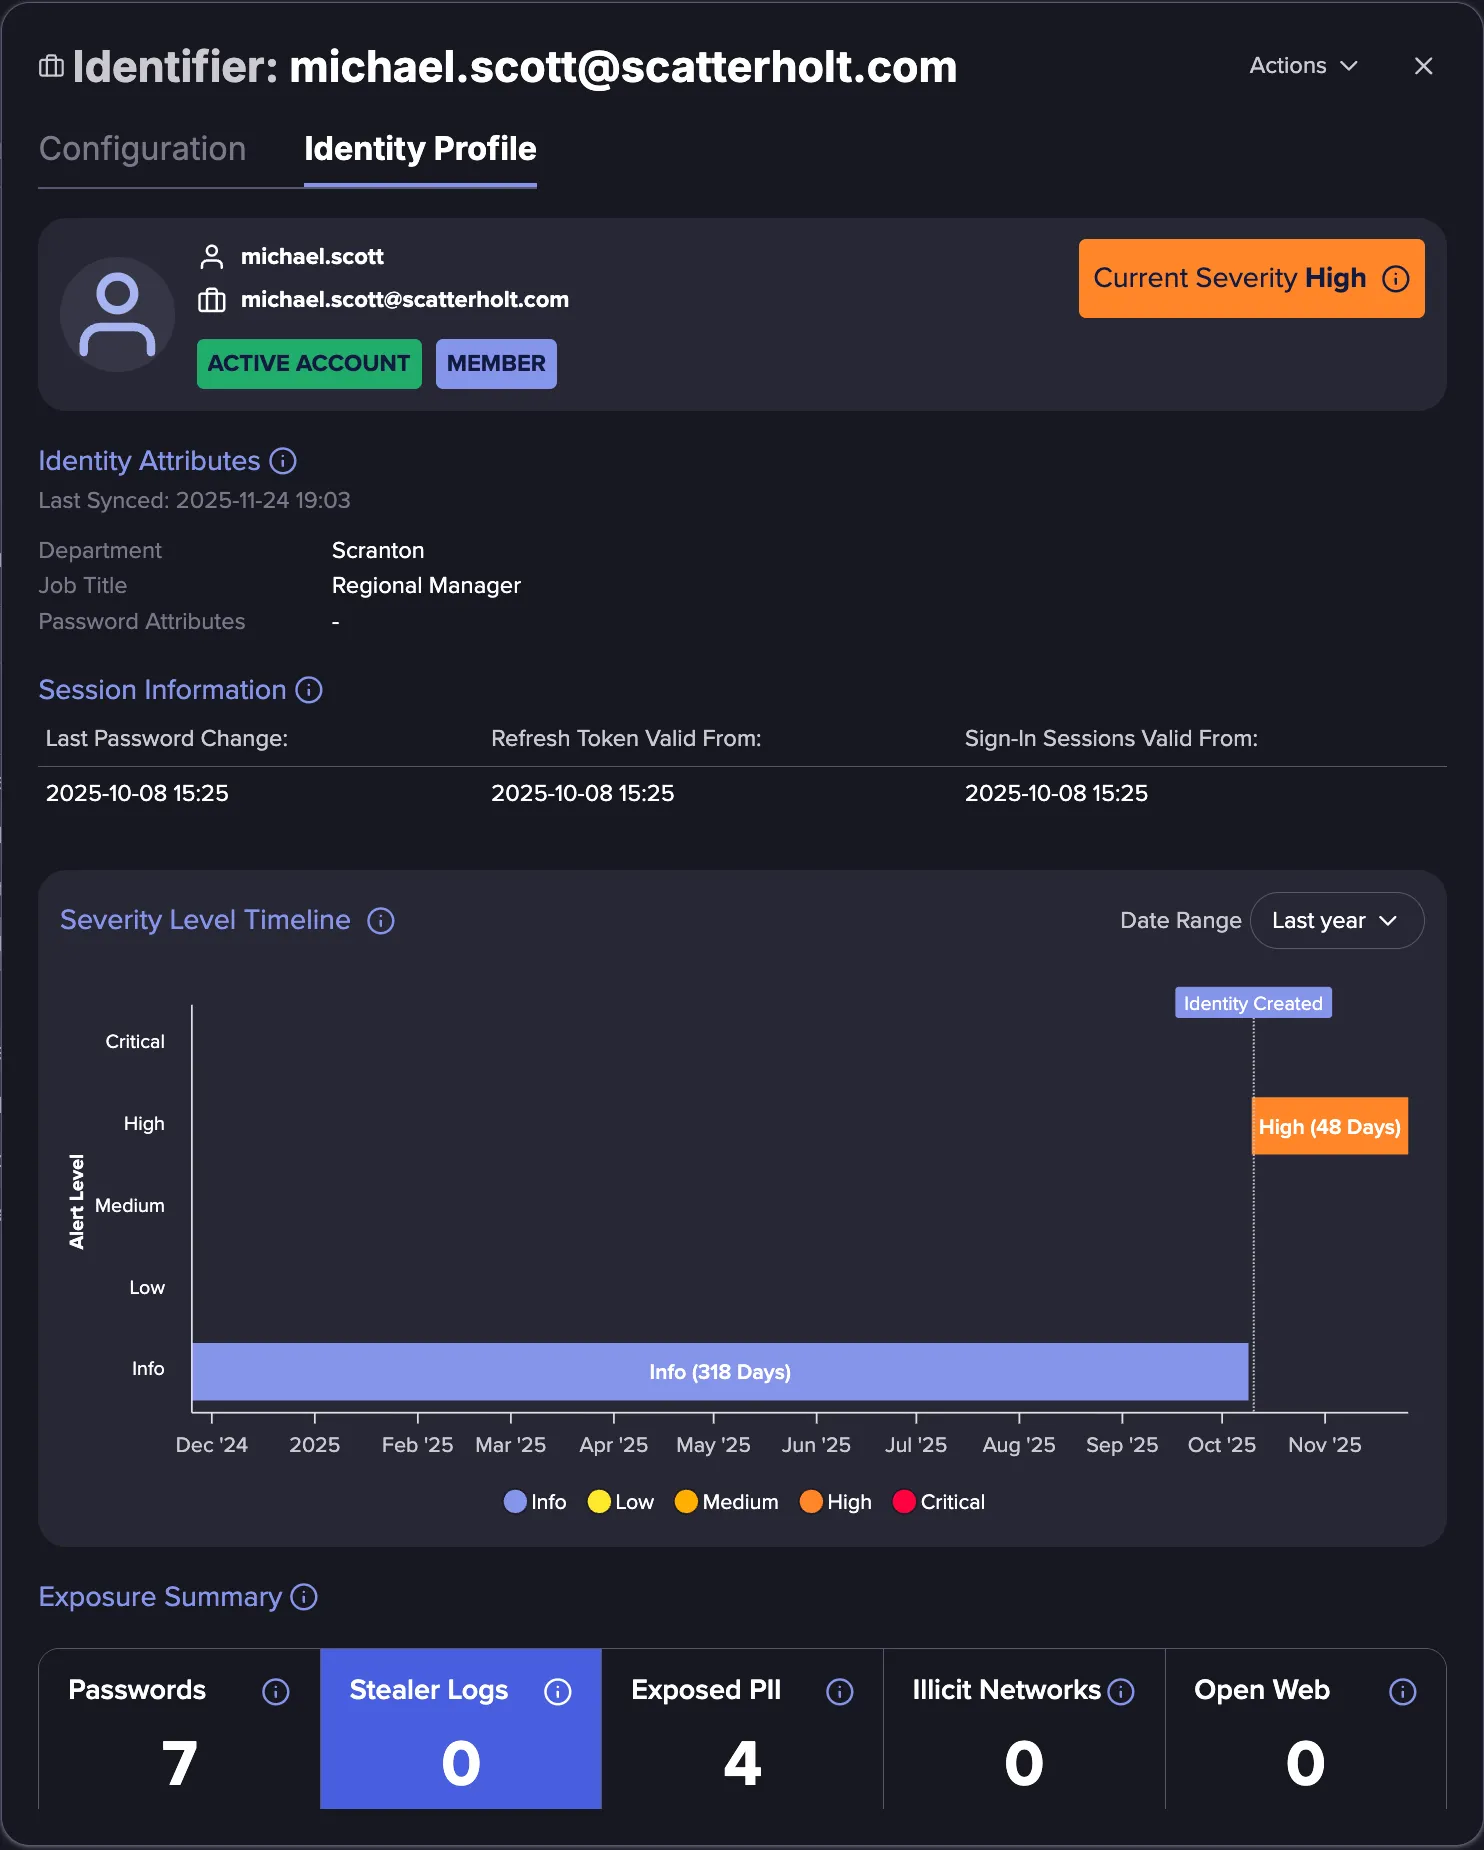Viewport: 1484px width, 1850px height.
Task: Click the info icon on Current Severity High badge
Action: 1396,278
